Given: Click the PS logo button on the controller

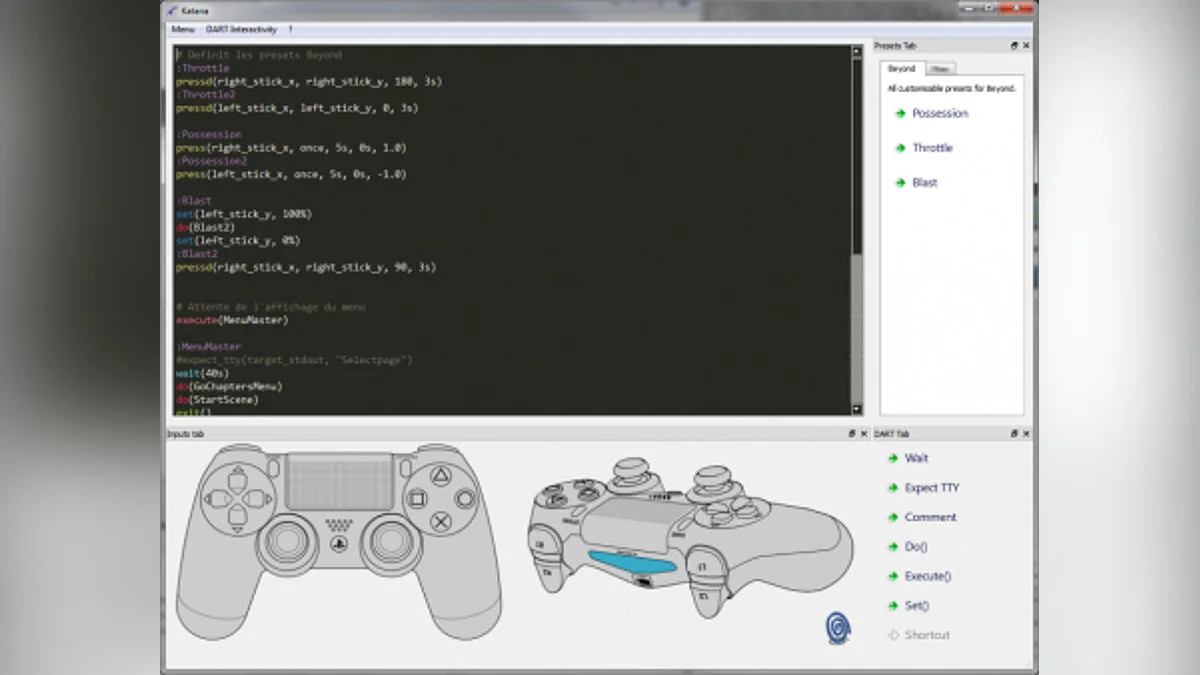Looking at the screenshot, I should pyautogui.click(x=339, y=543).
